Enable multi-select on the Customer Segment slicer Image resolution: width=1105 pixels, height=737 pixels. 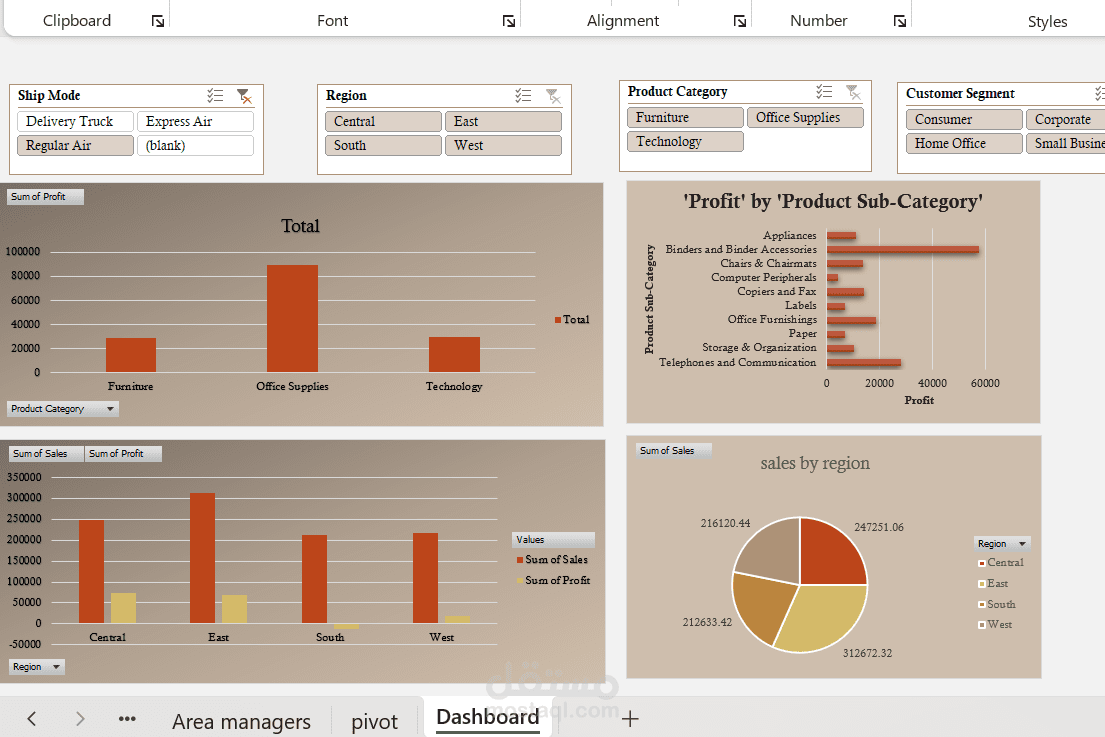(1098, 92)
